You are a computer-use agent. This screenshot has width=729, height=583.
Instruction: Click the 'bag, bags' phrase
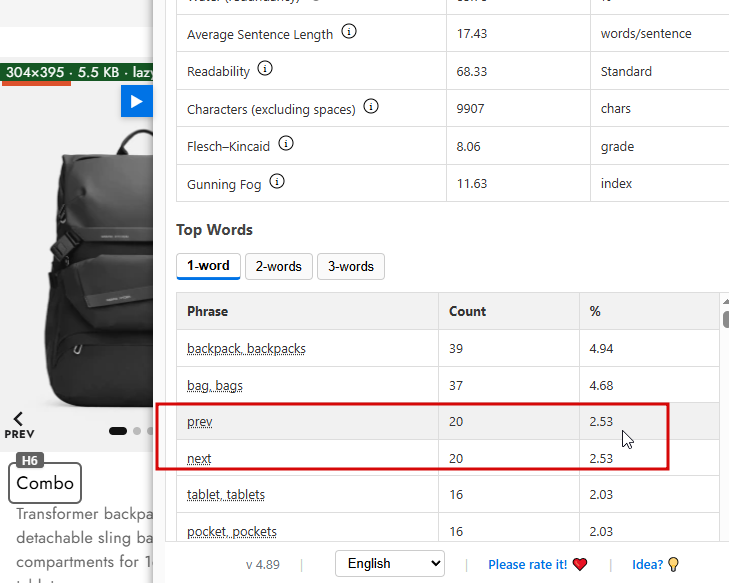215,386
